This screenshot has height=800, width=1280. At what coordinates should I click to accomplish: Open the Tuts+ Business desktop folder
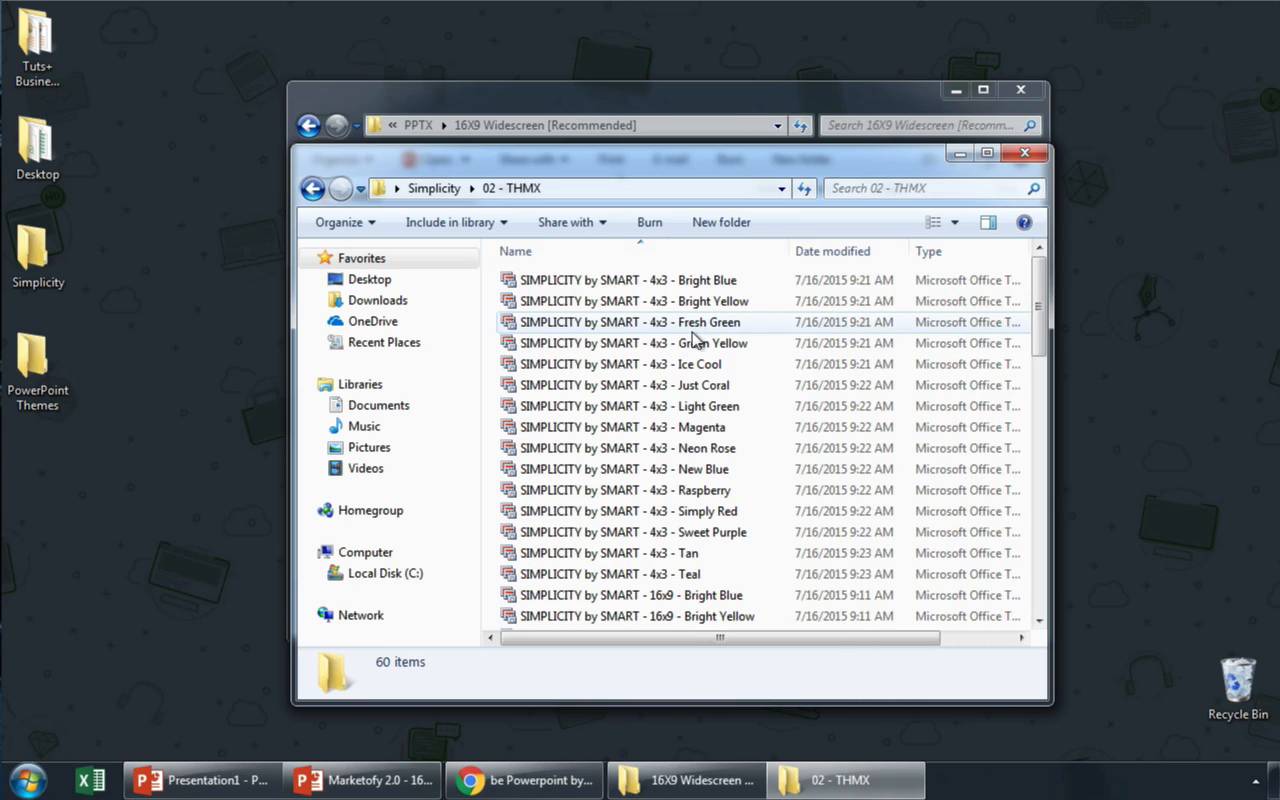[36, 47]
